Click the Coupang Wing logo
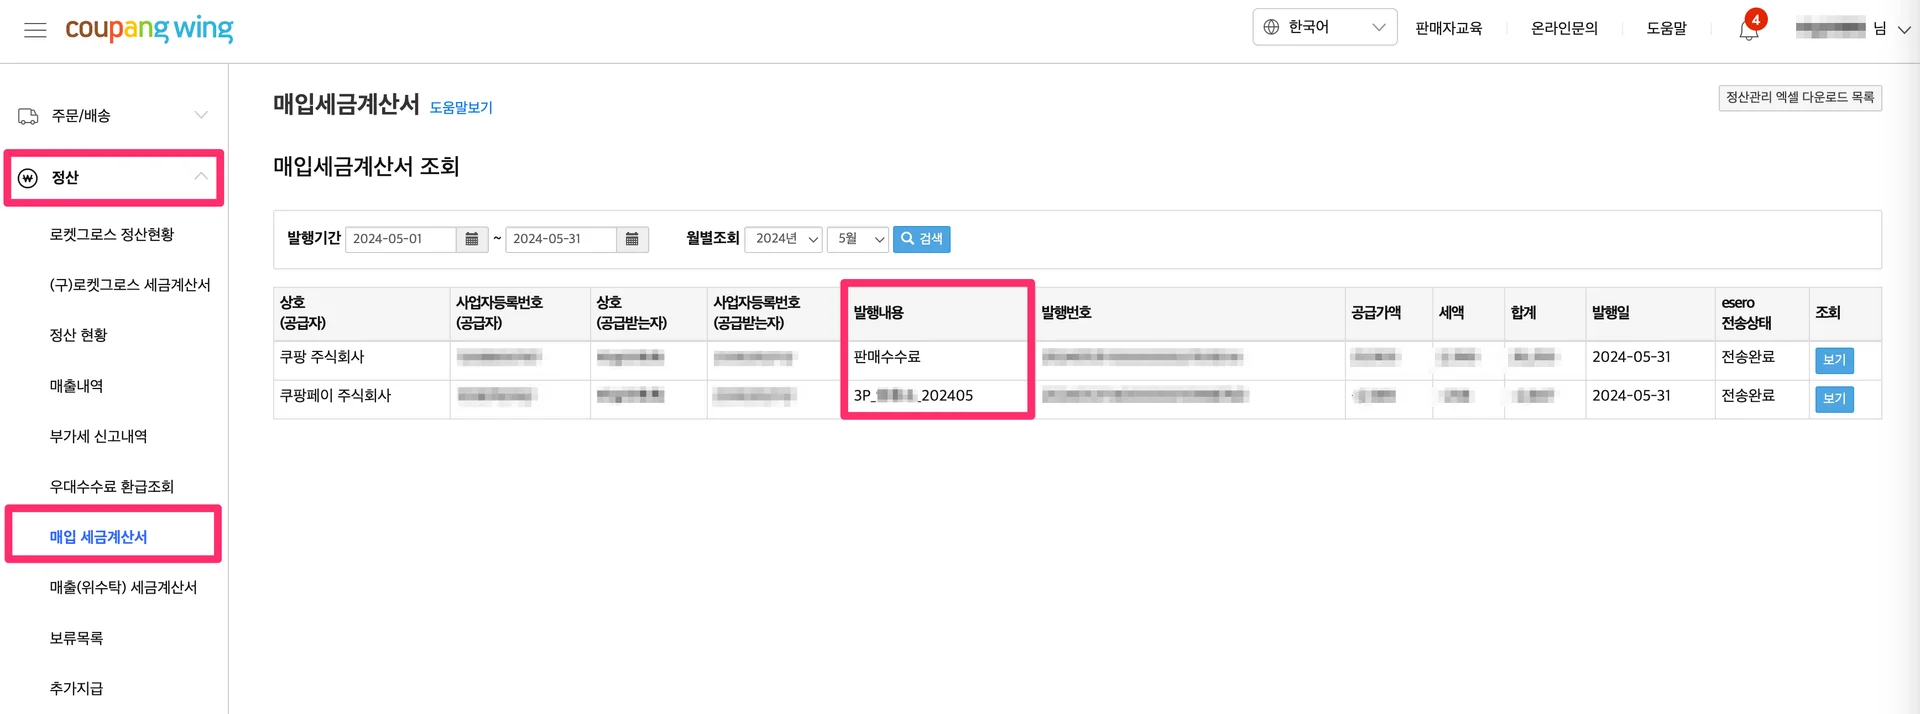Screen dimensions: 1920x714 click(x=149, y=29)
